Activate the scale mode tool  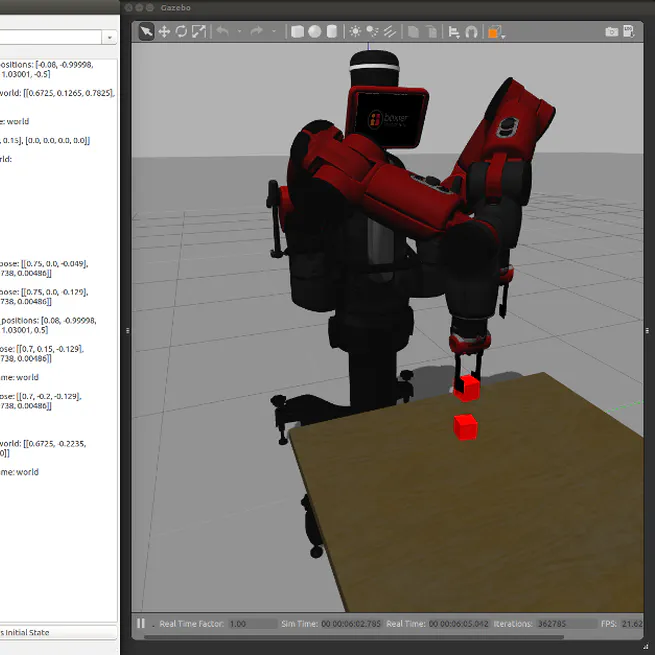click(198, 32)
